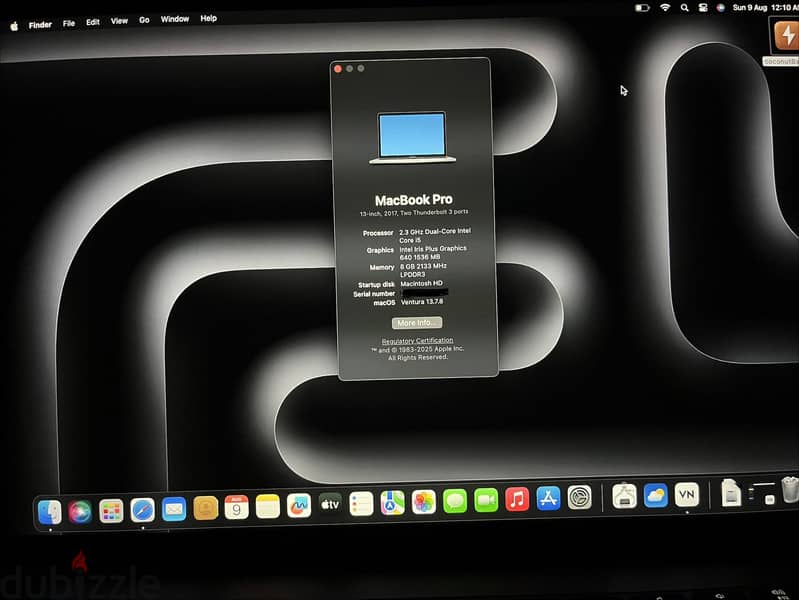Screen dimensions: 799x600
Task: Open the Apple menu
Action: [14, 27]
